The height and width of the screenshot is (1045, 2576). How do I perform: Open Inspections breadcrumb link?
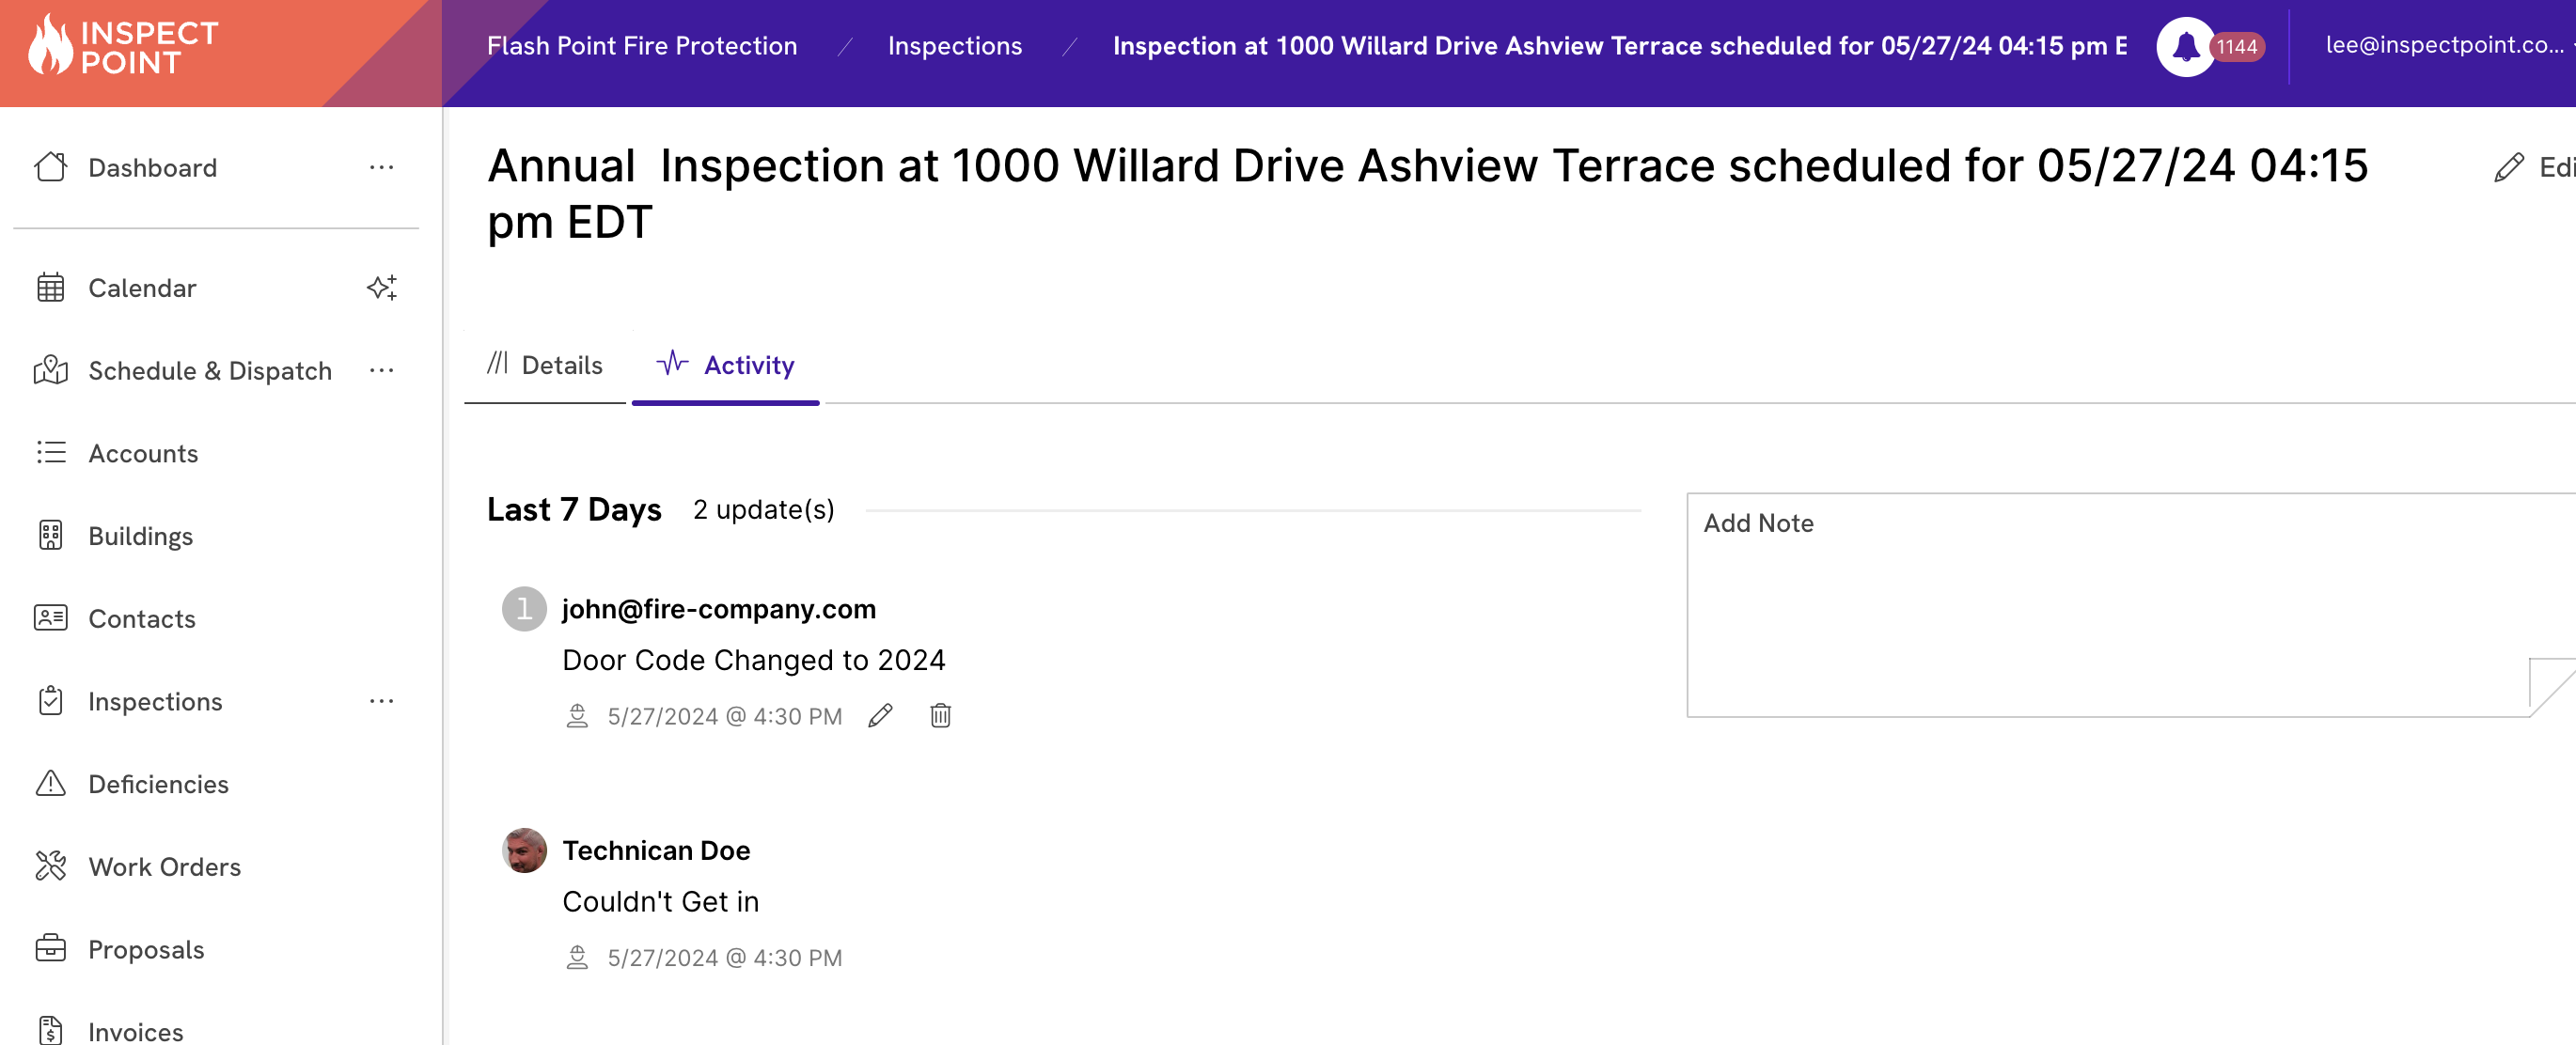[954, 46]
